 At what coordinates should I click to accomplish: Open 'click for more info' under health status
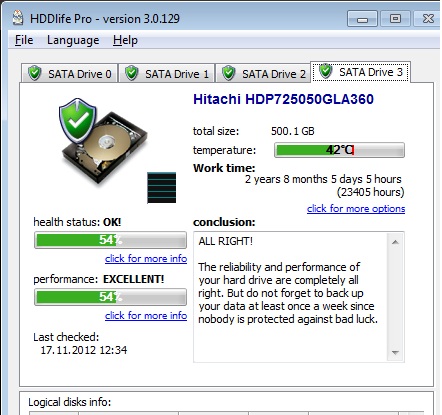pos(146,259)
